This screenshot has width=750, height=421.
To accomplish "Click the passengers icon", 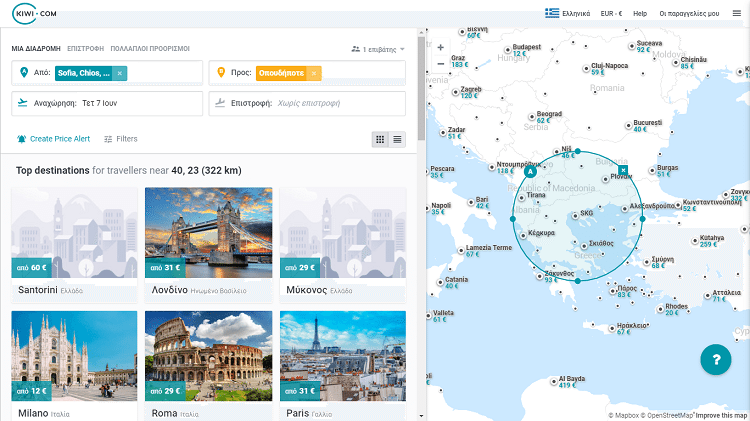I will coord(355,49).
